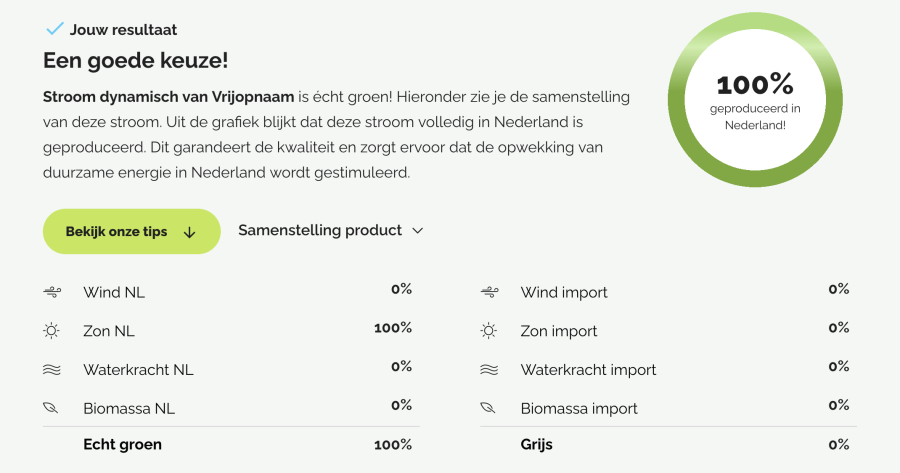Click the chevron next to Samenstelling product
The width and height of the screenshot is (900, 473).
(x=418, y=231)
